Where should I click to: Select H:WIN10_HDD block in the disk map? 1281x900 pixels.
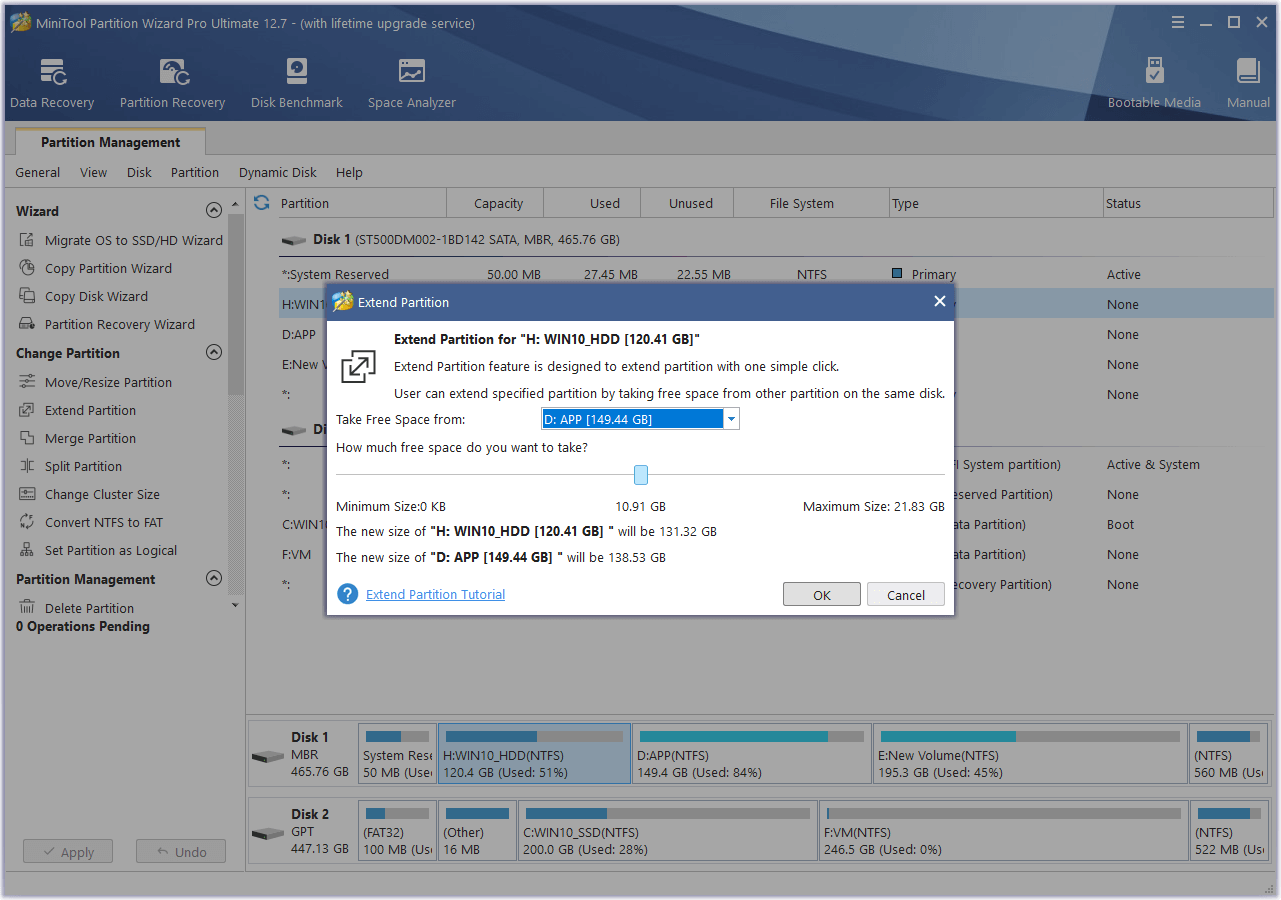tap(534, 753)
